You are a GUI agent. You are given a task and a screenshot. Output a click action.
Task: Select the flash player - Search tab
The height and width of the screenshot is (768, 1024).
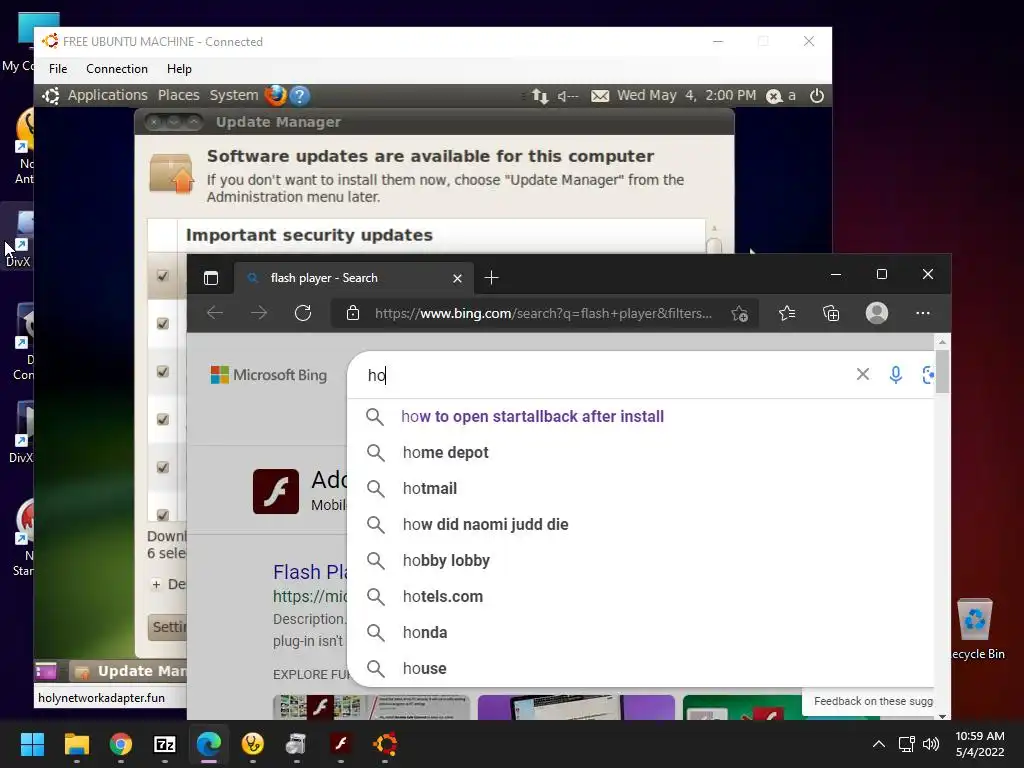tap(353, 278)
